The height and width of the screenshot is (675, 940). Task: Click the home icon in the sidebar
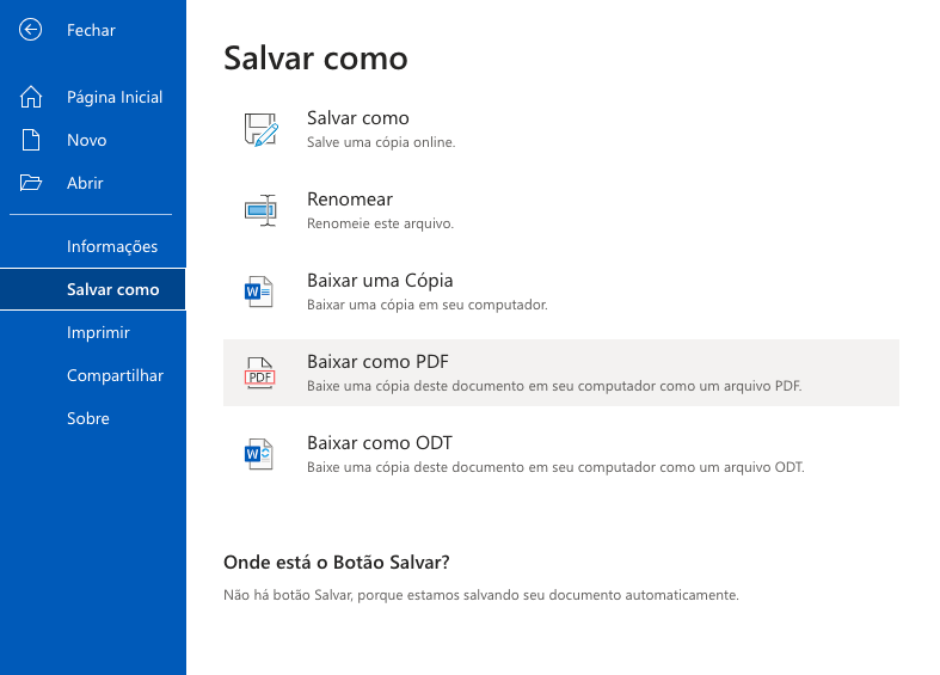pyautogui.click(x=31, y=97)
